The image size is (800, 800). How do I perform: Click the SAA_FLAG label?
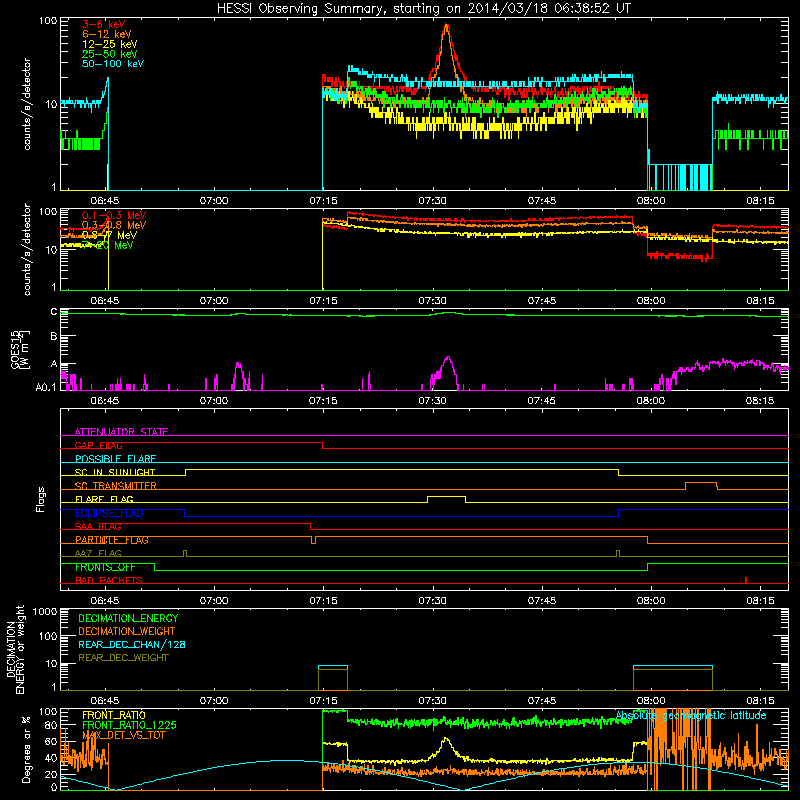98,527
